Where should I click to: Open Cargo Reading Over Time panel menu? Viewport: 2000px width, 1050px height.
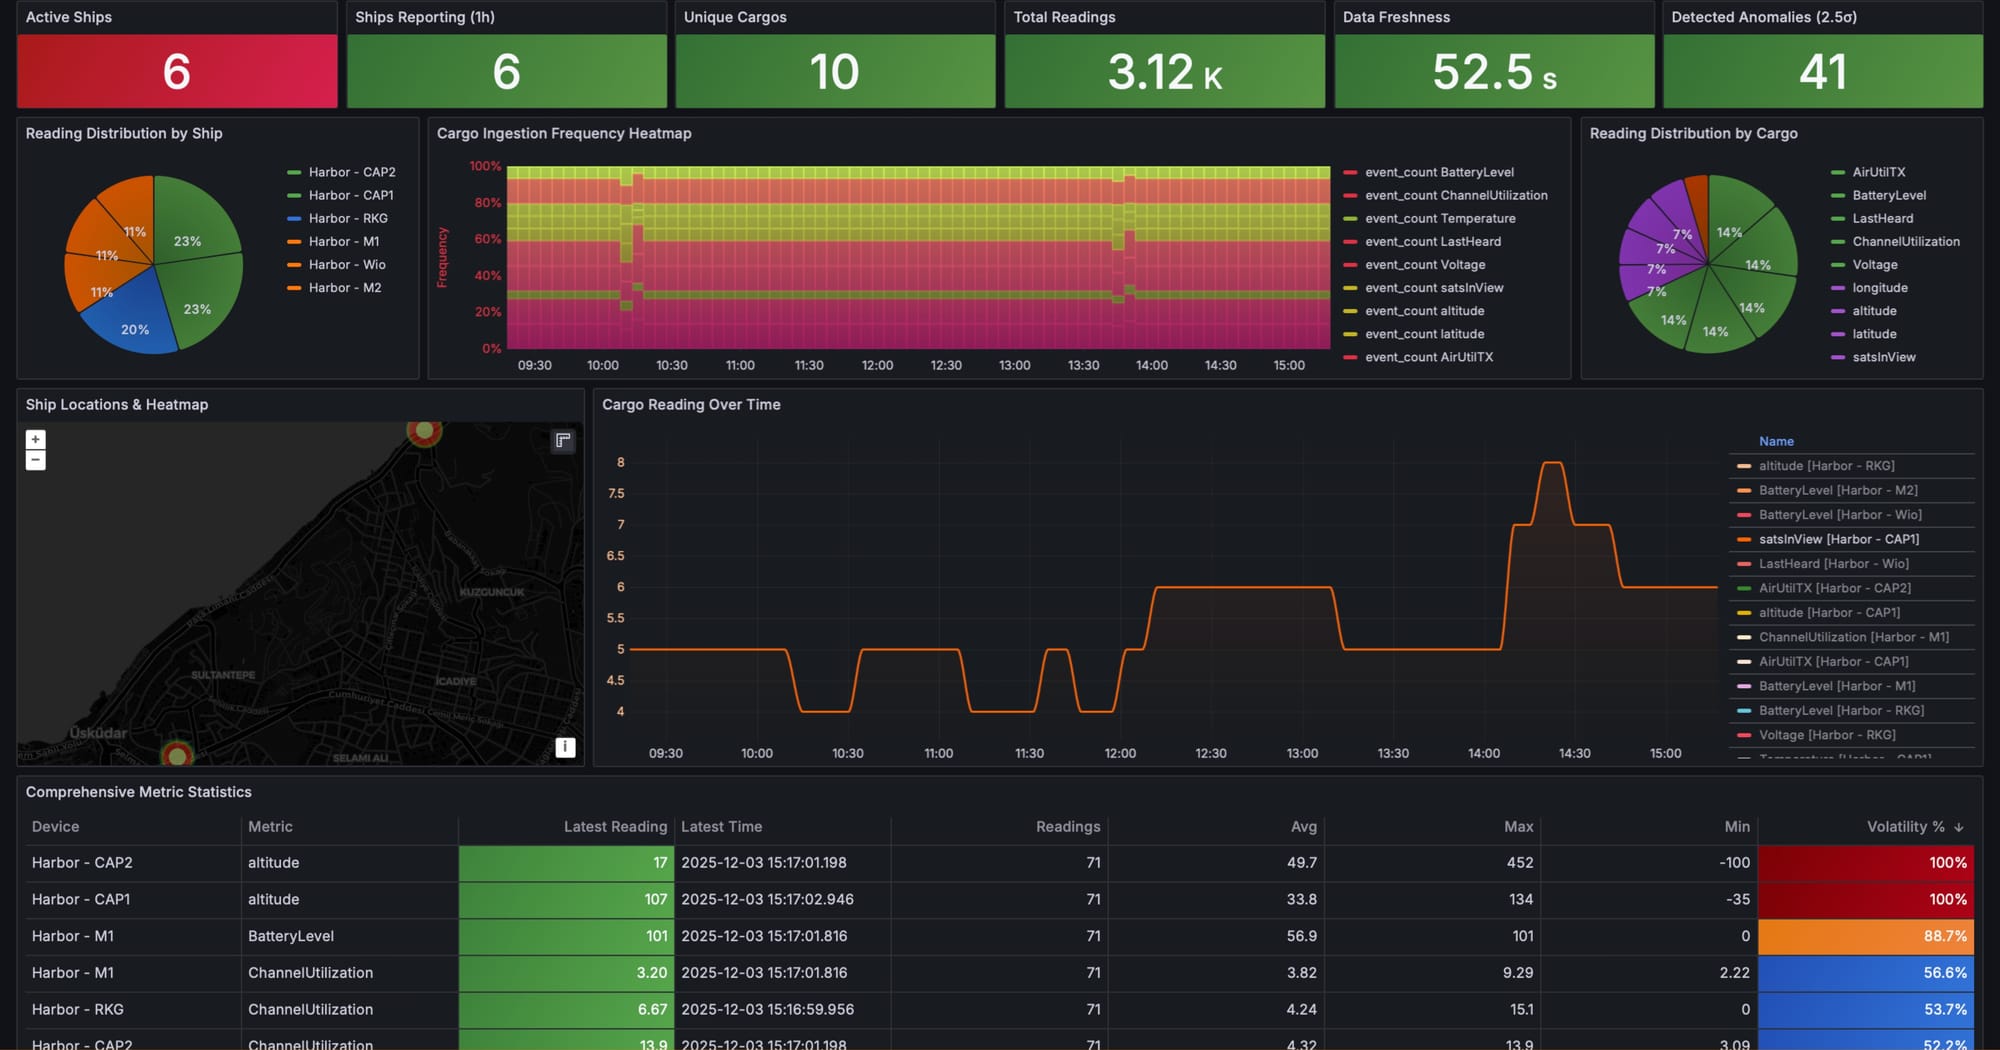point(691,405)
